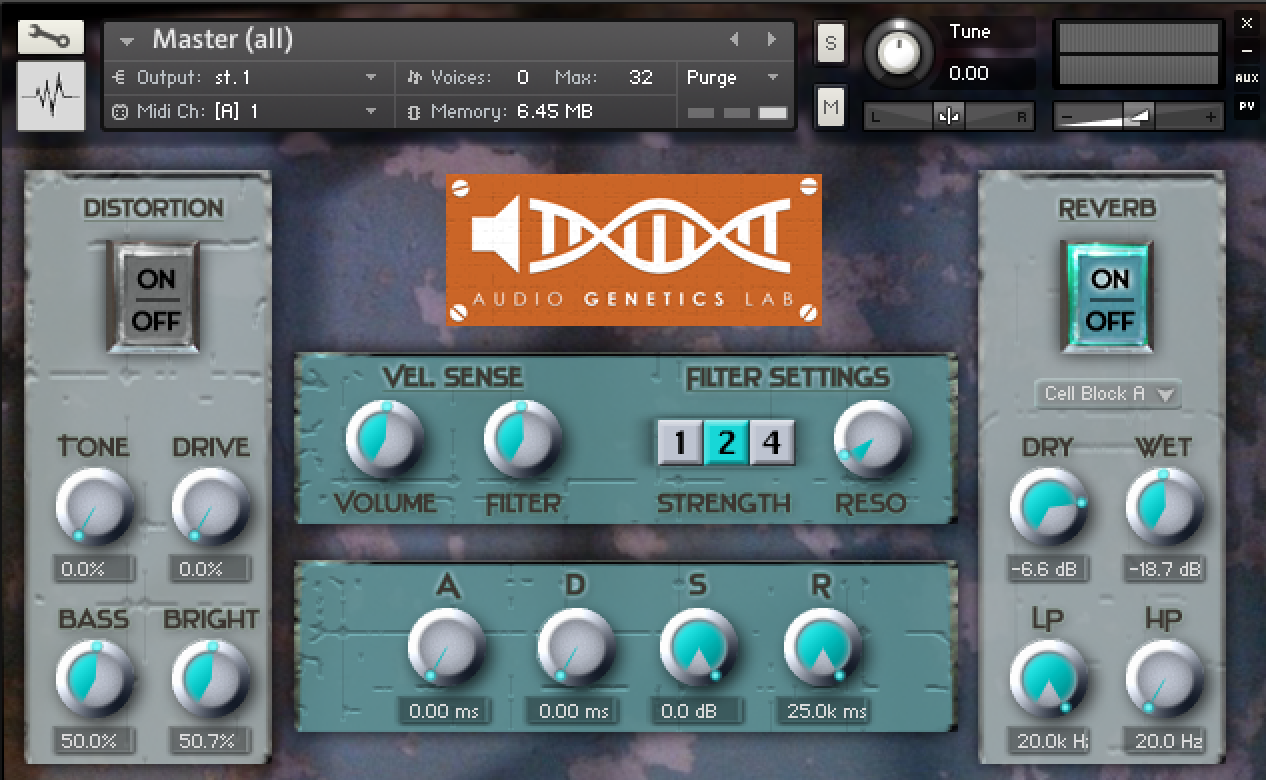Viewport: 1266px width, 780px height.
Task: Click the distortion Bright knob
Action: click(210, 679)
